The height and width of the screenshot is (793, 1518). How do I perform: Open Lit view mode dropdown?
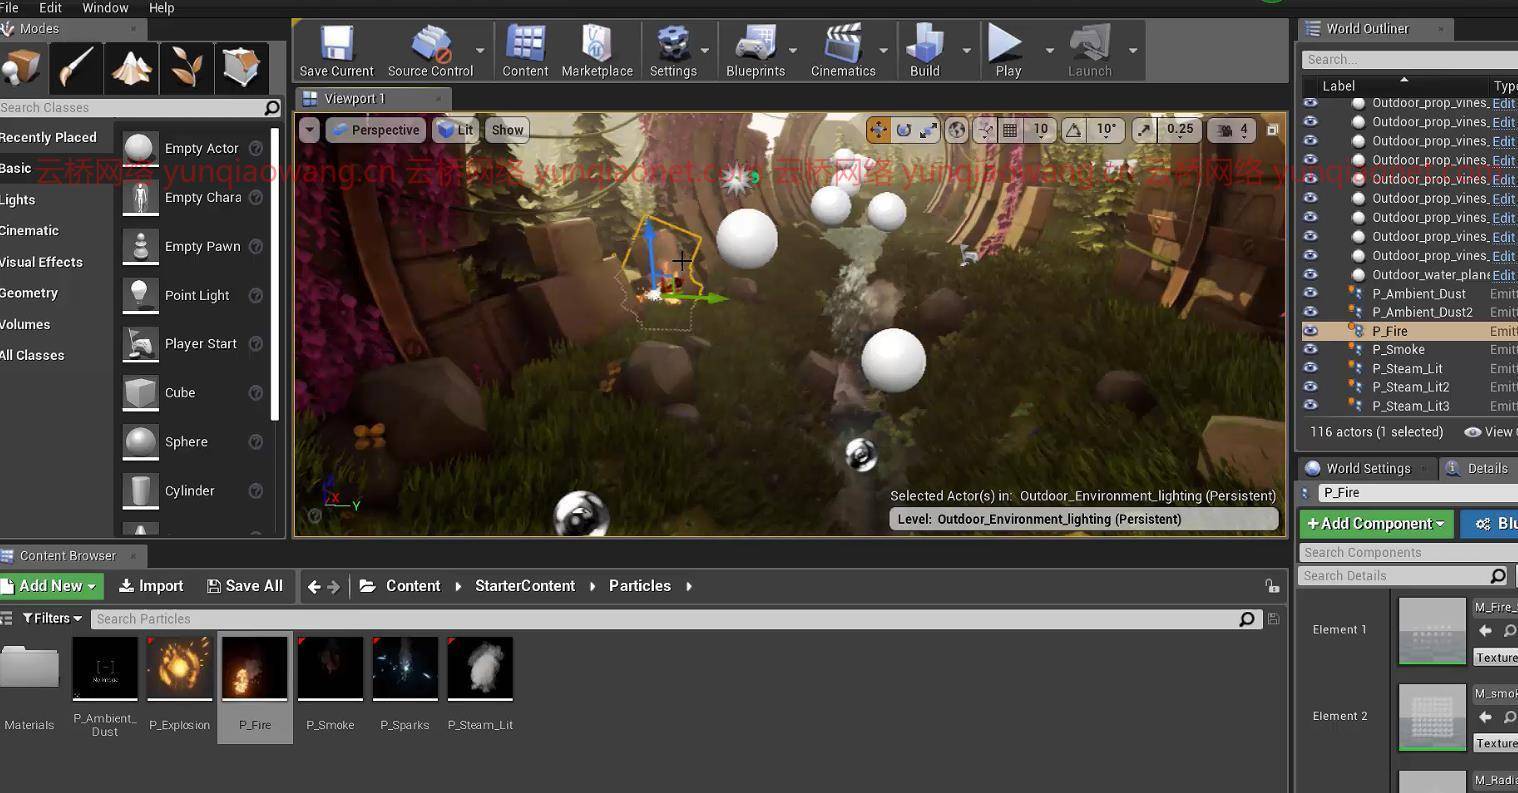[x=456, y=130]
